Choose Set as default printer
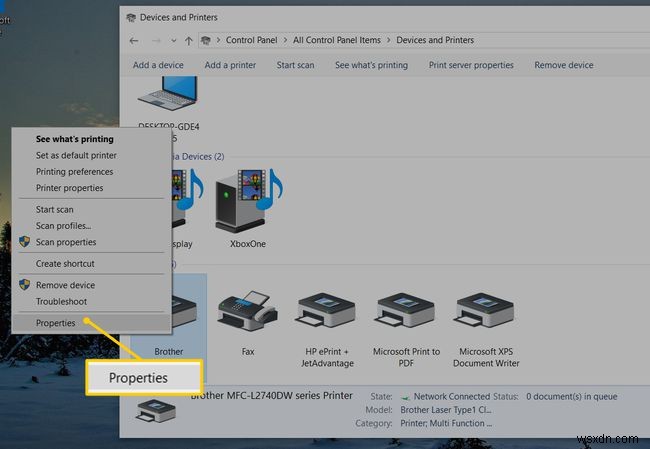The image size is (650, 449). click(76, 155)
